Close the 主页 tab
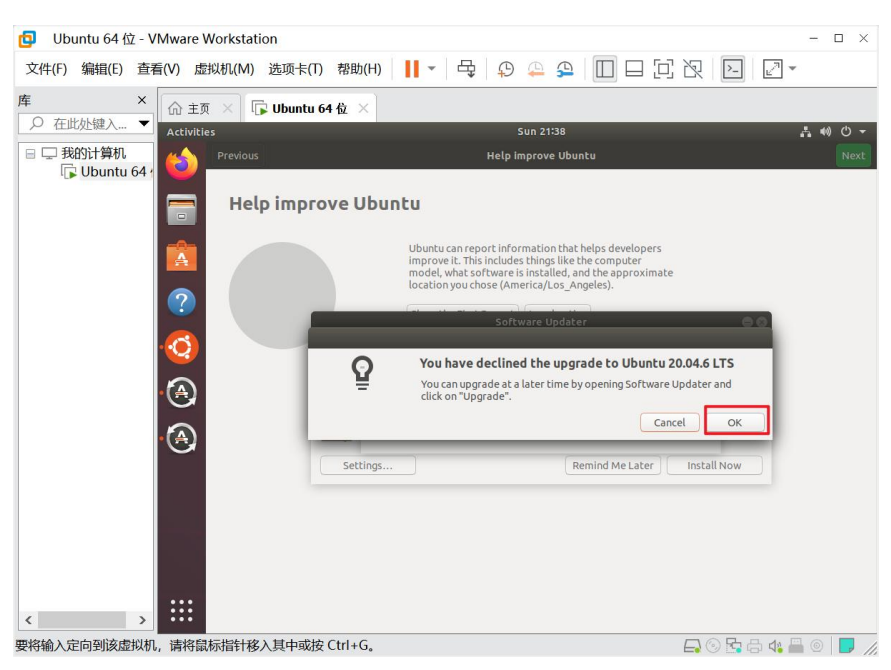 [227, 108]
